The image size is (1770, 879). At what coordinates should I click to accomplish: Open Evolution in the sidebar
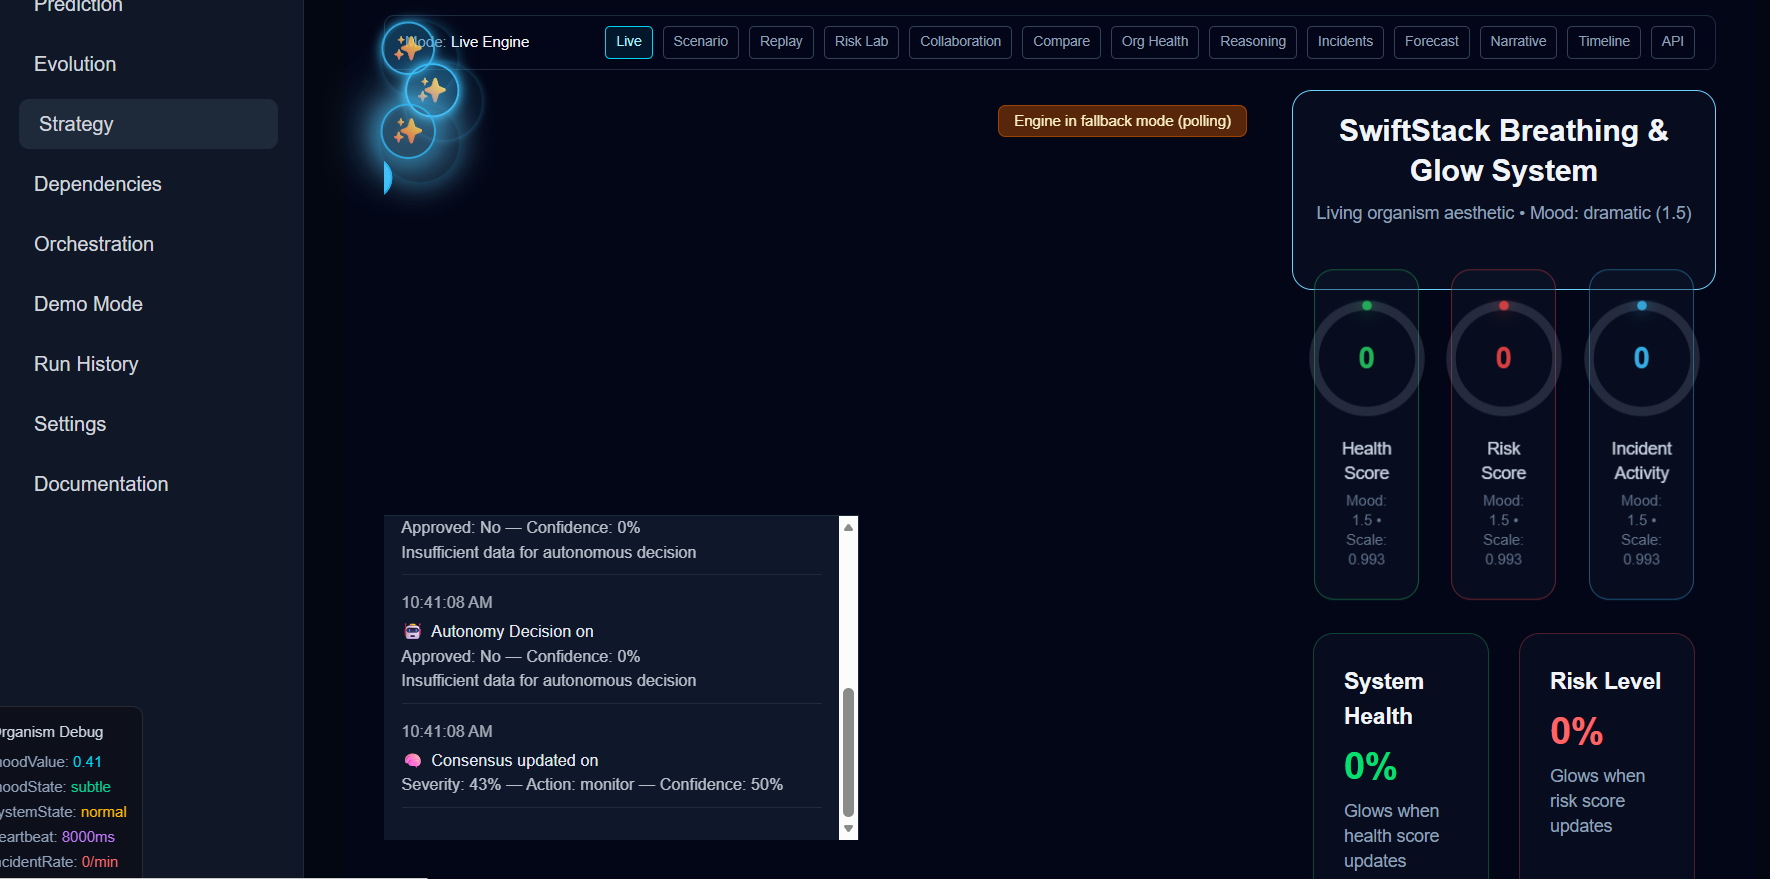tap(148, 64)
